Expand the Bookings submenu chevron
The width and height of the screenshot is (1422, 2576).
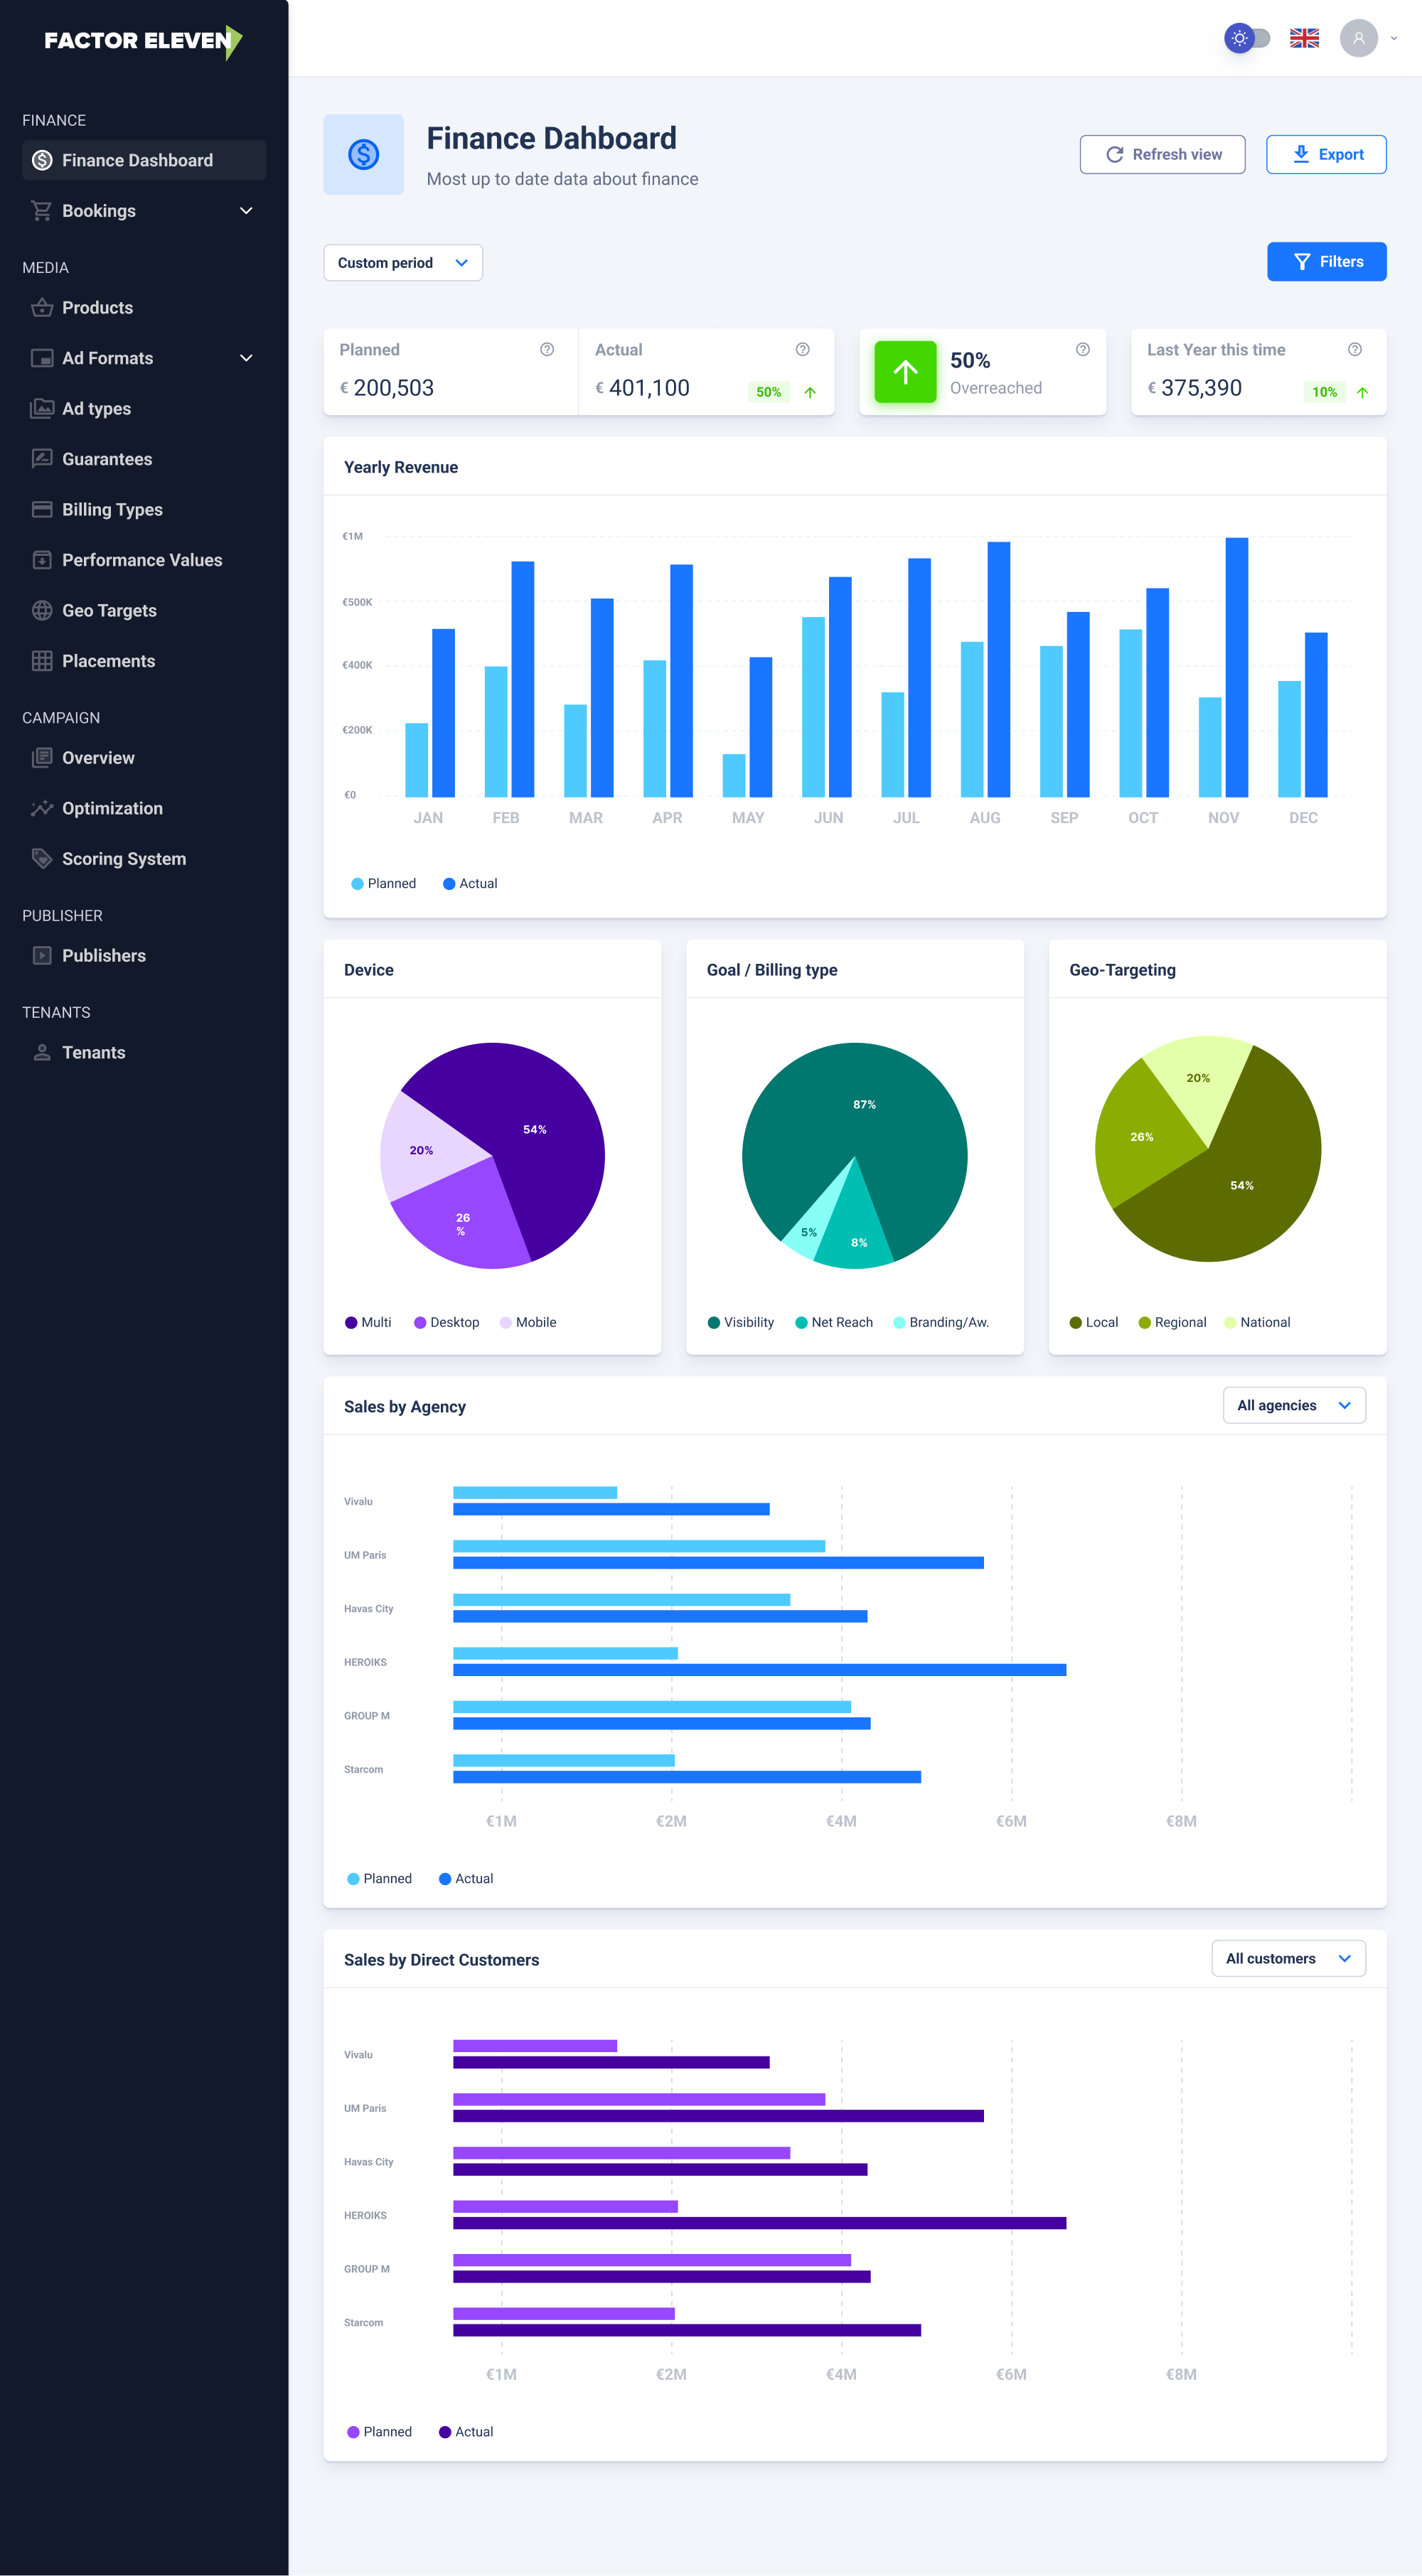coord(246,211)
